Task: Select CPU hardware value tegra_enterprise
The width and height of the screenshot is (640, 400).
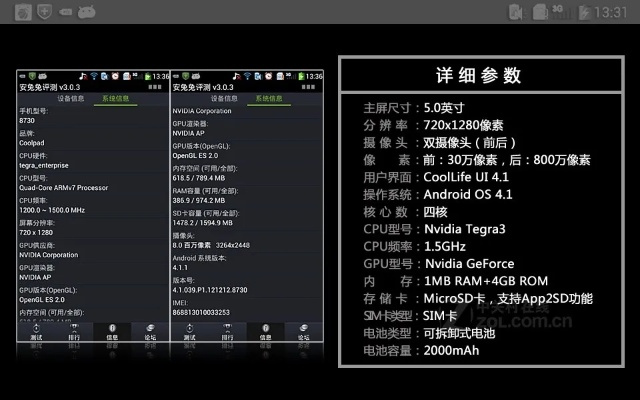Action: click(44, 165)
